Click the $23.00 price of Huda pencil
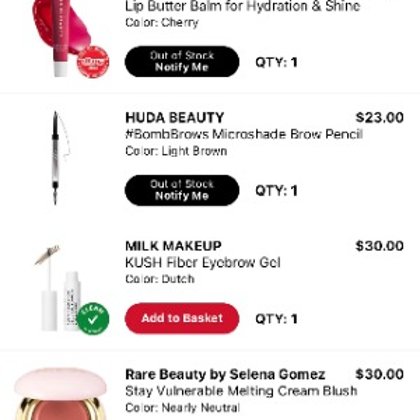The image size is (420, 420). click(380, 118)
